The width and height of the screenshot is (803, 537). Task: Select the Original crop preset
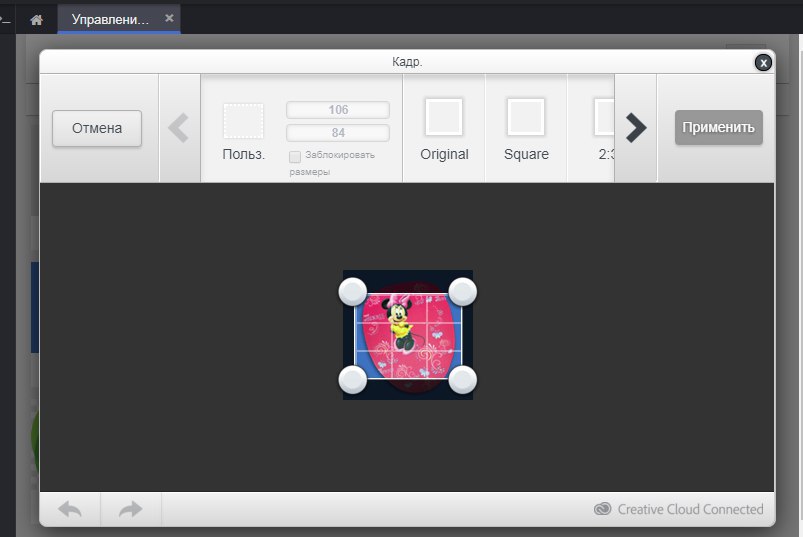click(x=444, y=129)
